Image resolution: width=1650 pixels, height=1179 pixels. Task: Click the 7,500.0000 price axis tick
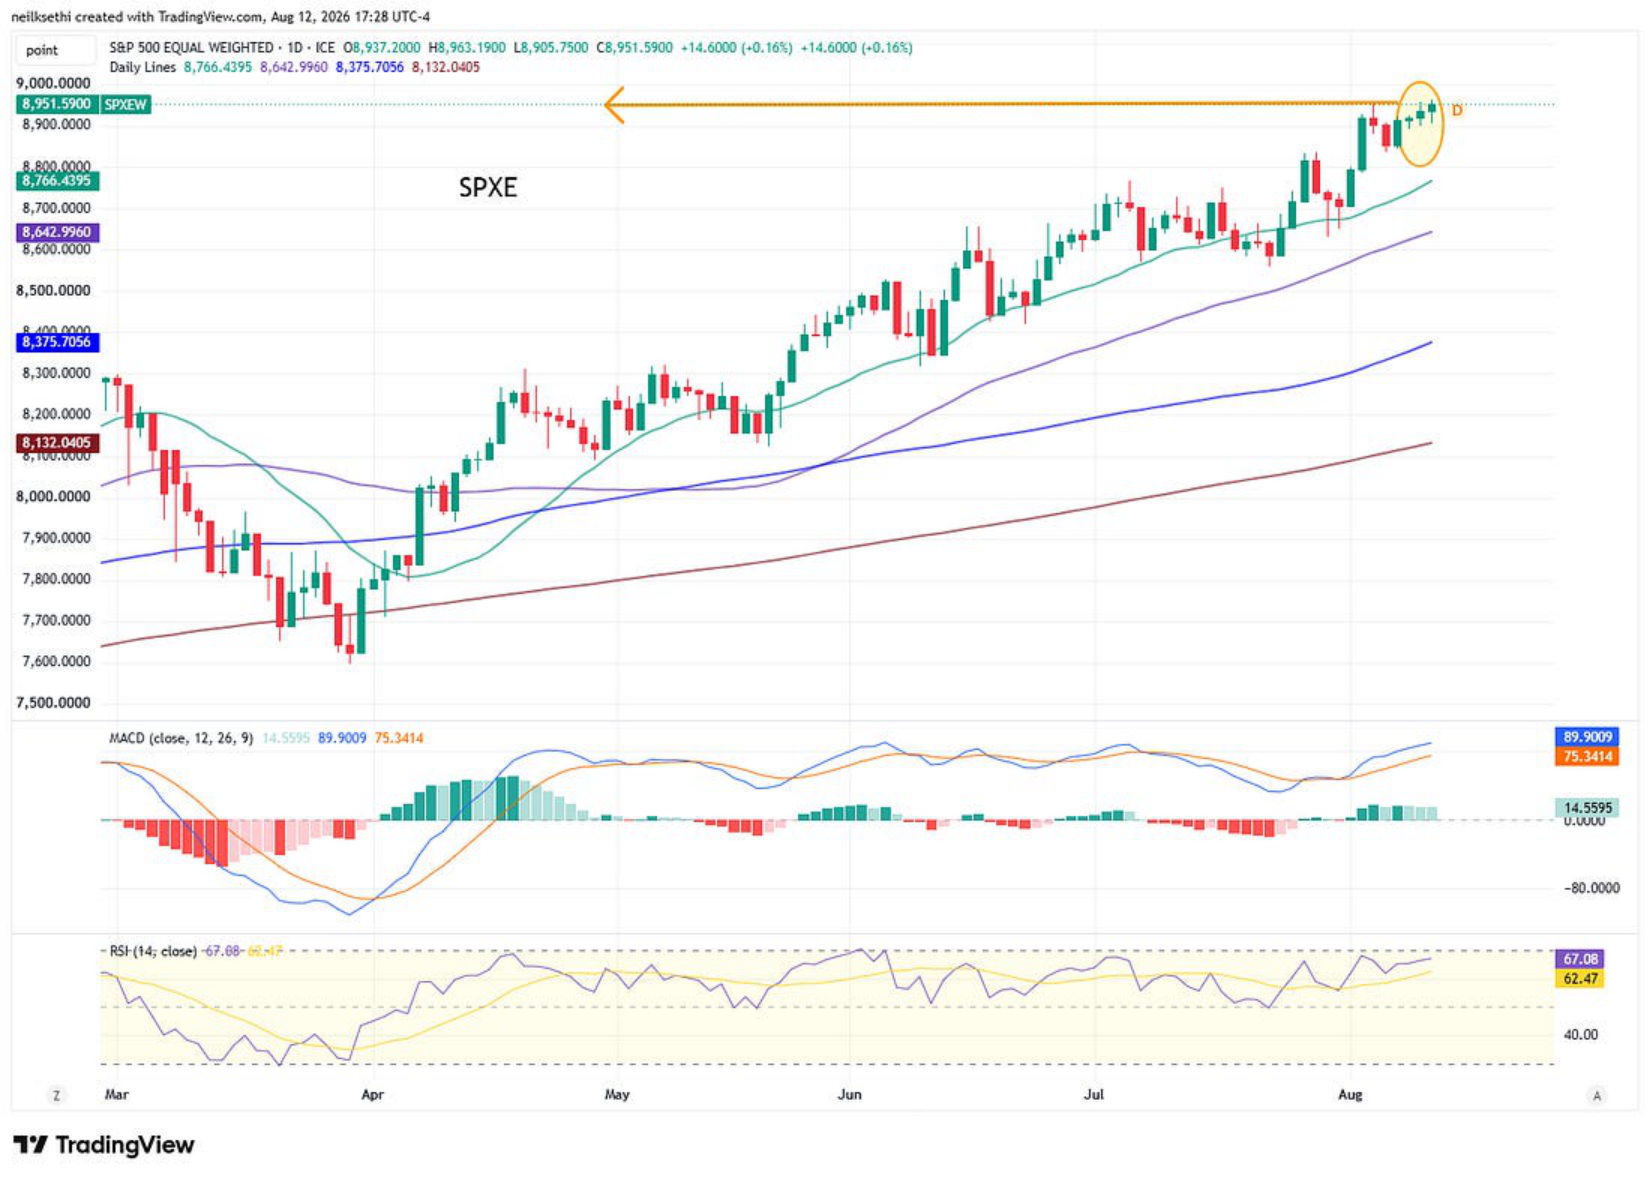coord(53,703)
